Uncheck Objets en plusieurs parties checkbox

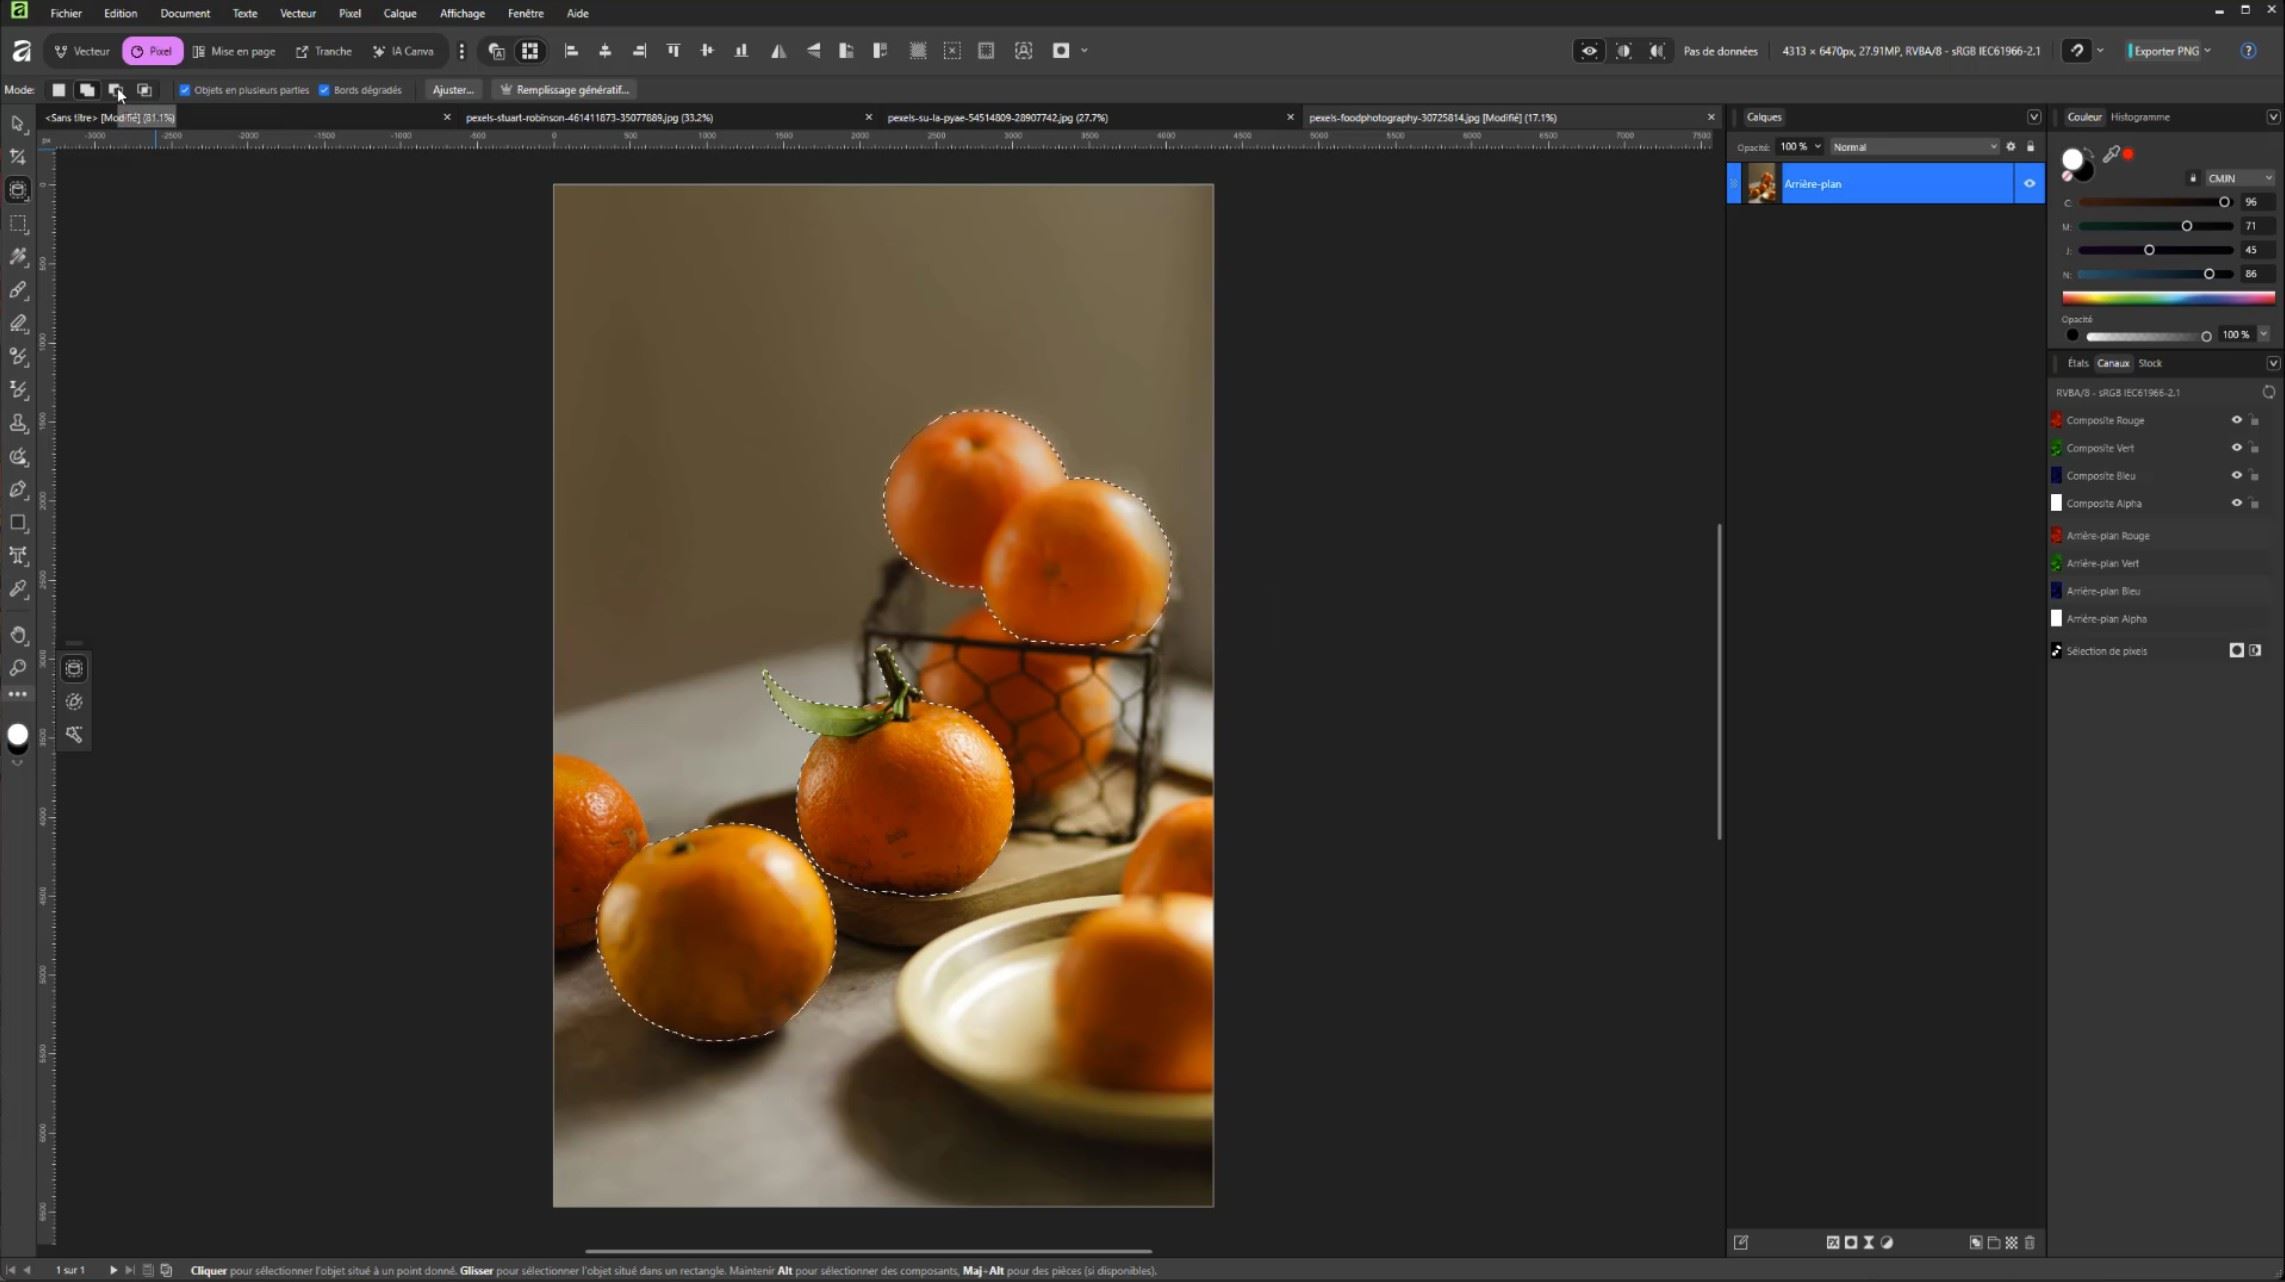coord(185,90)
